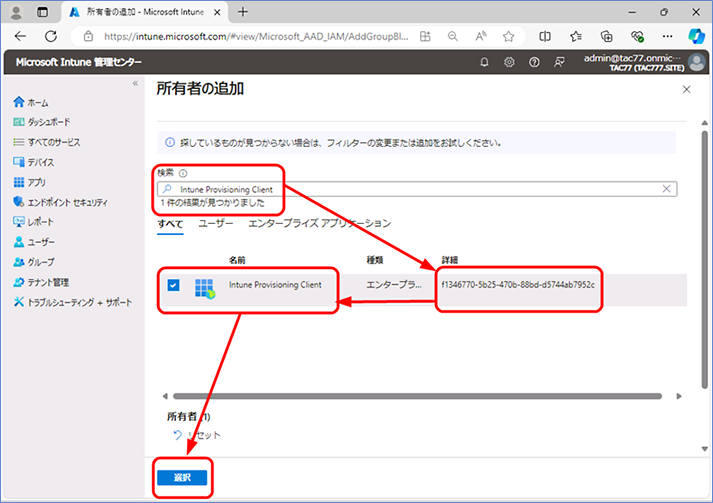Viewport: 713px width, 503px height.
Task: Click the horizontal scrollbar track
Action: pyautogui.click(x=417, y=396)
